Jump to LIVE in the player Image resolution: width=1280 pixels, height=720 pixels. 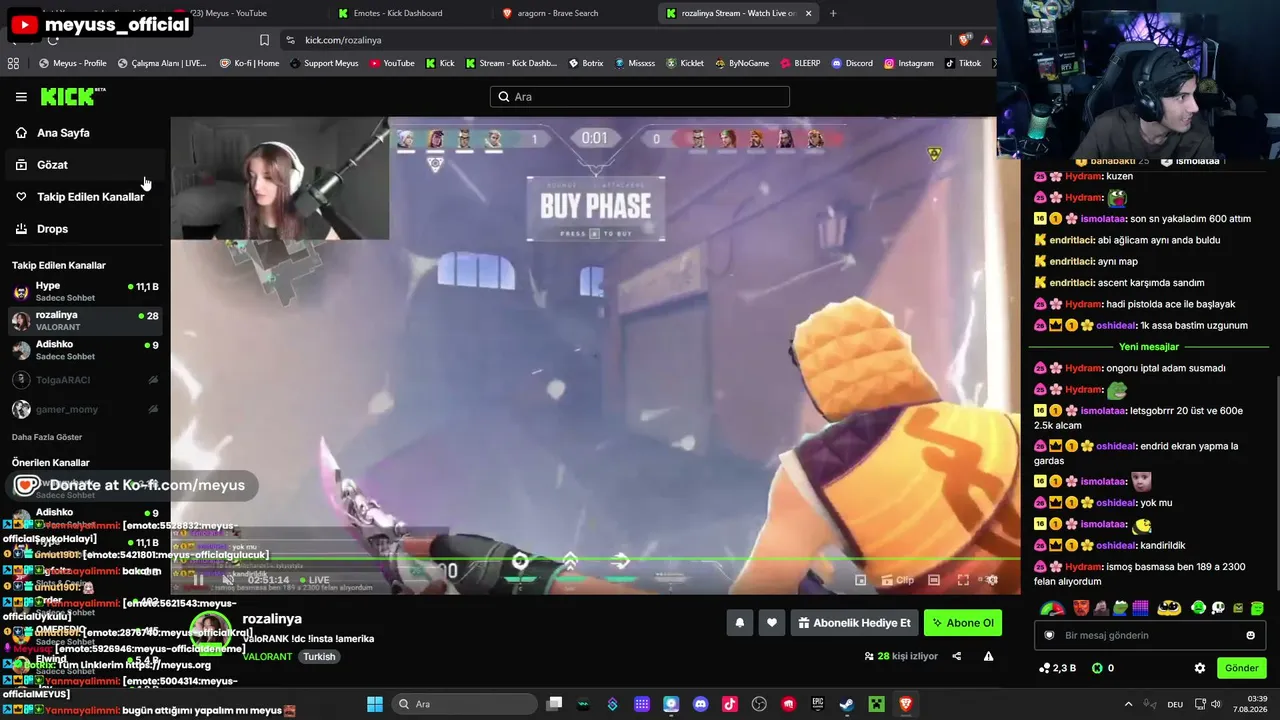click(314, 580)
